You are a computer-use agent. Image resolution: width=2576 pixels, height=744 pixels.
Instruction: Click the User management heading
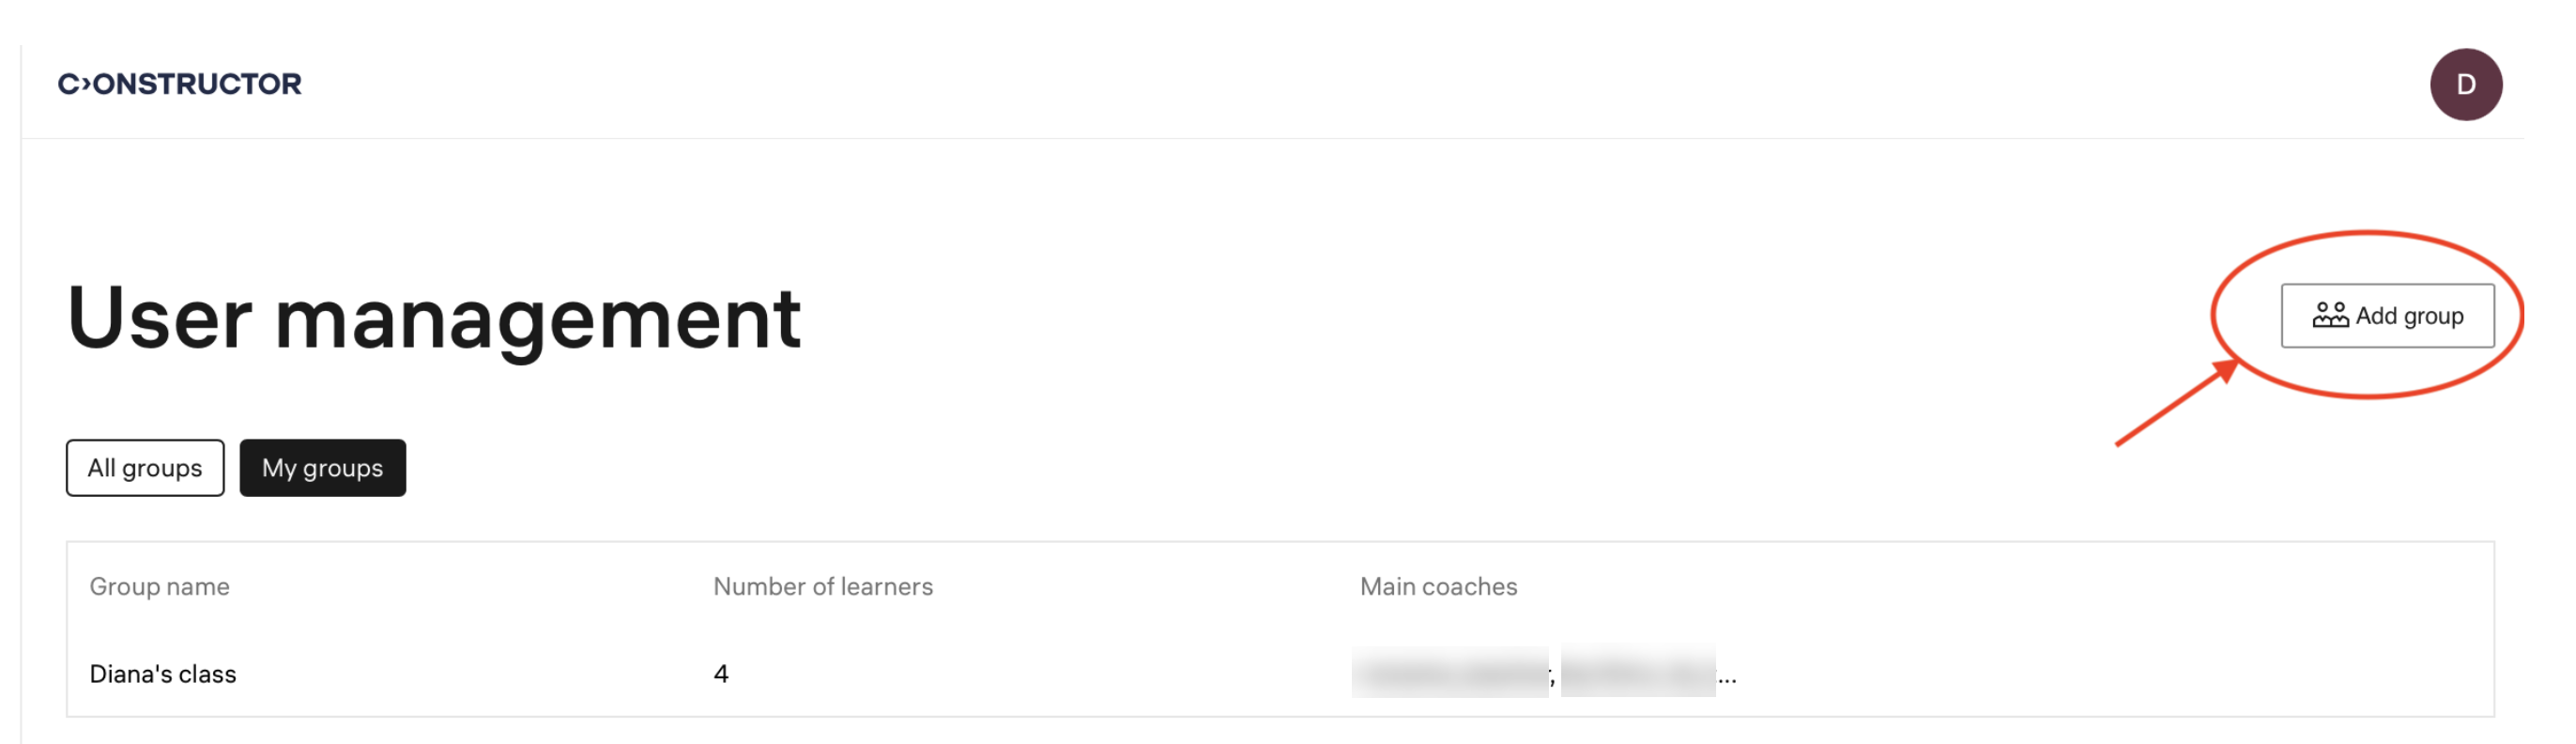(x=434, y=318)
